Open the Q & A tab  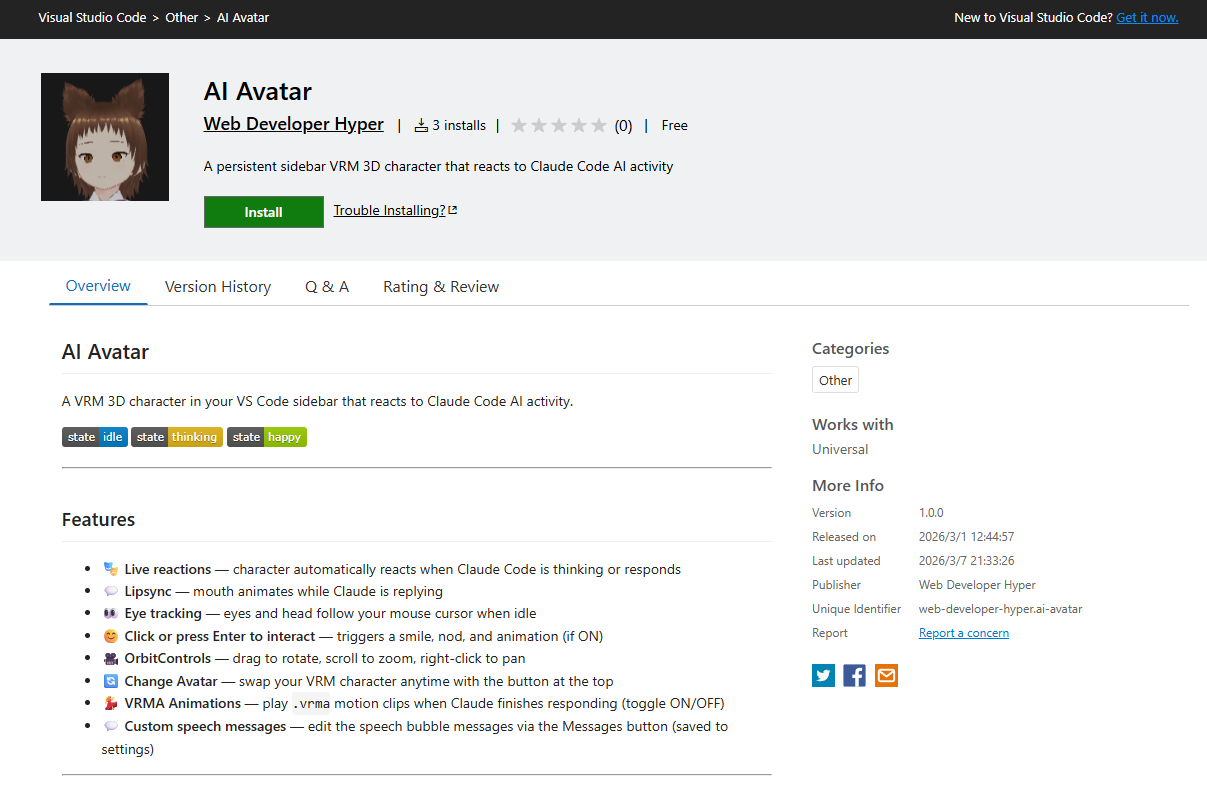[x=327, y=287]
